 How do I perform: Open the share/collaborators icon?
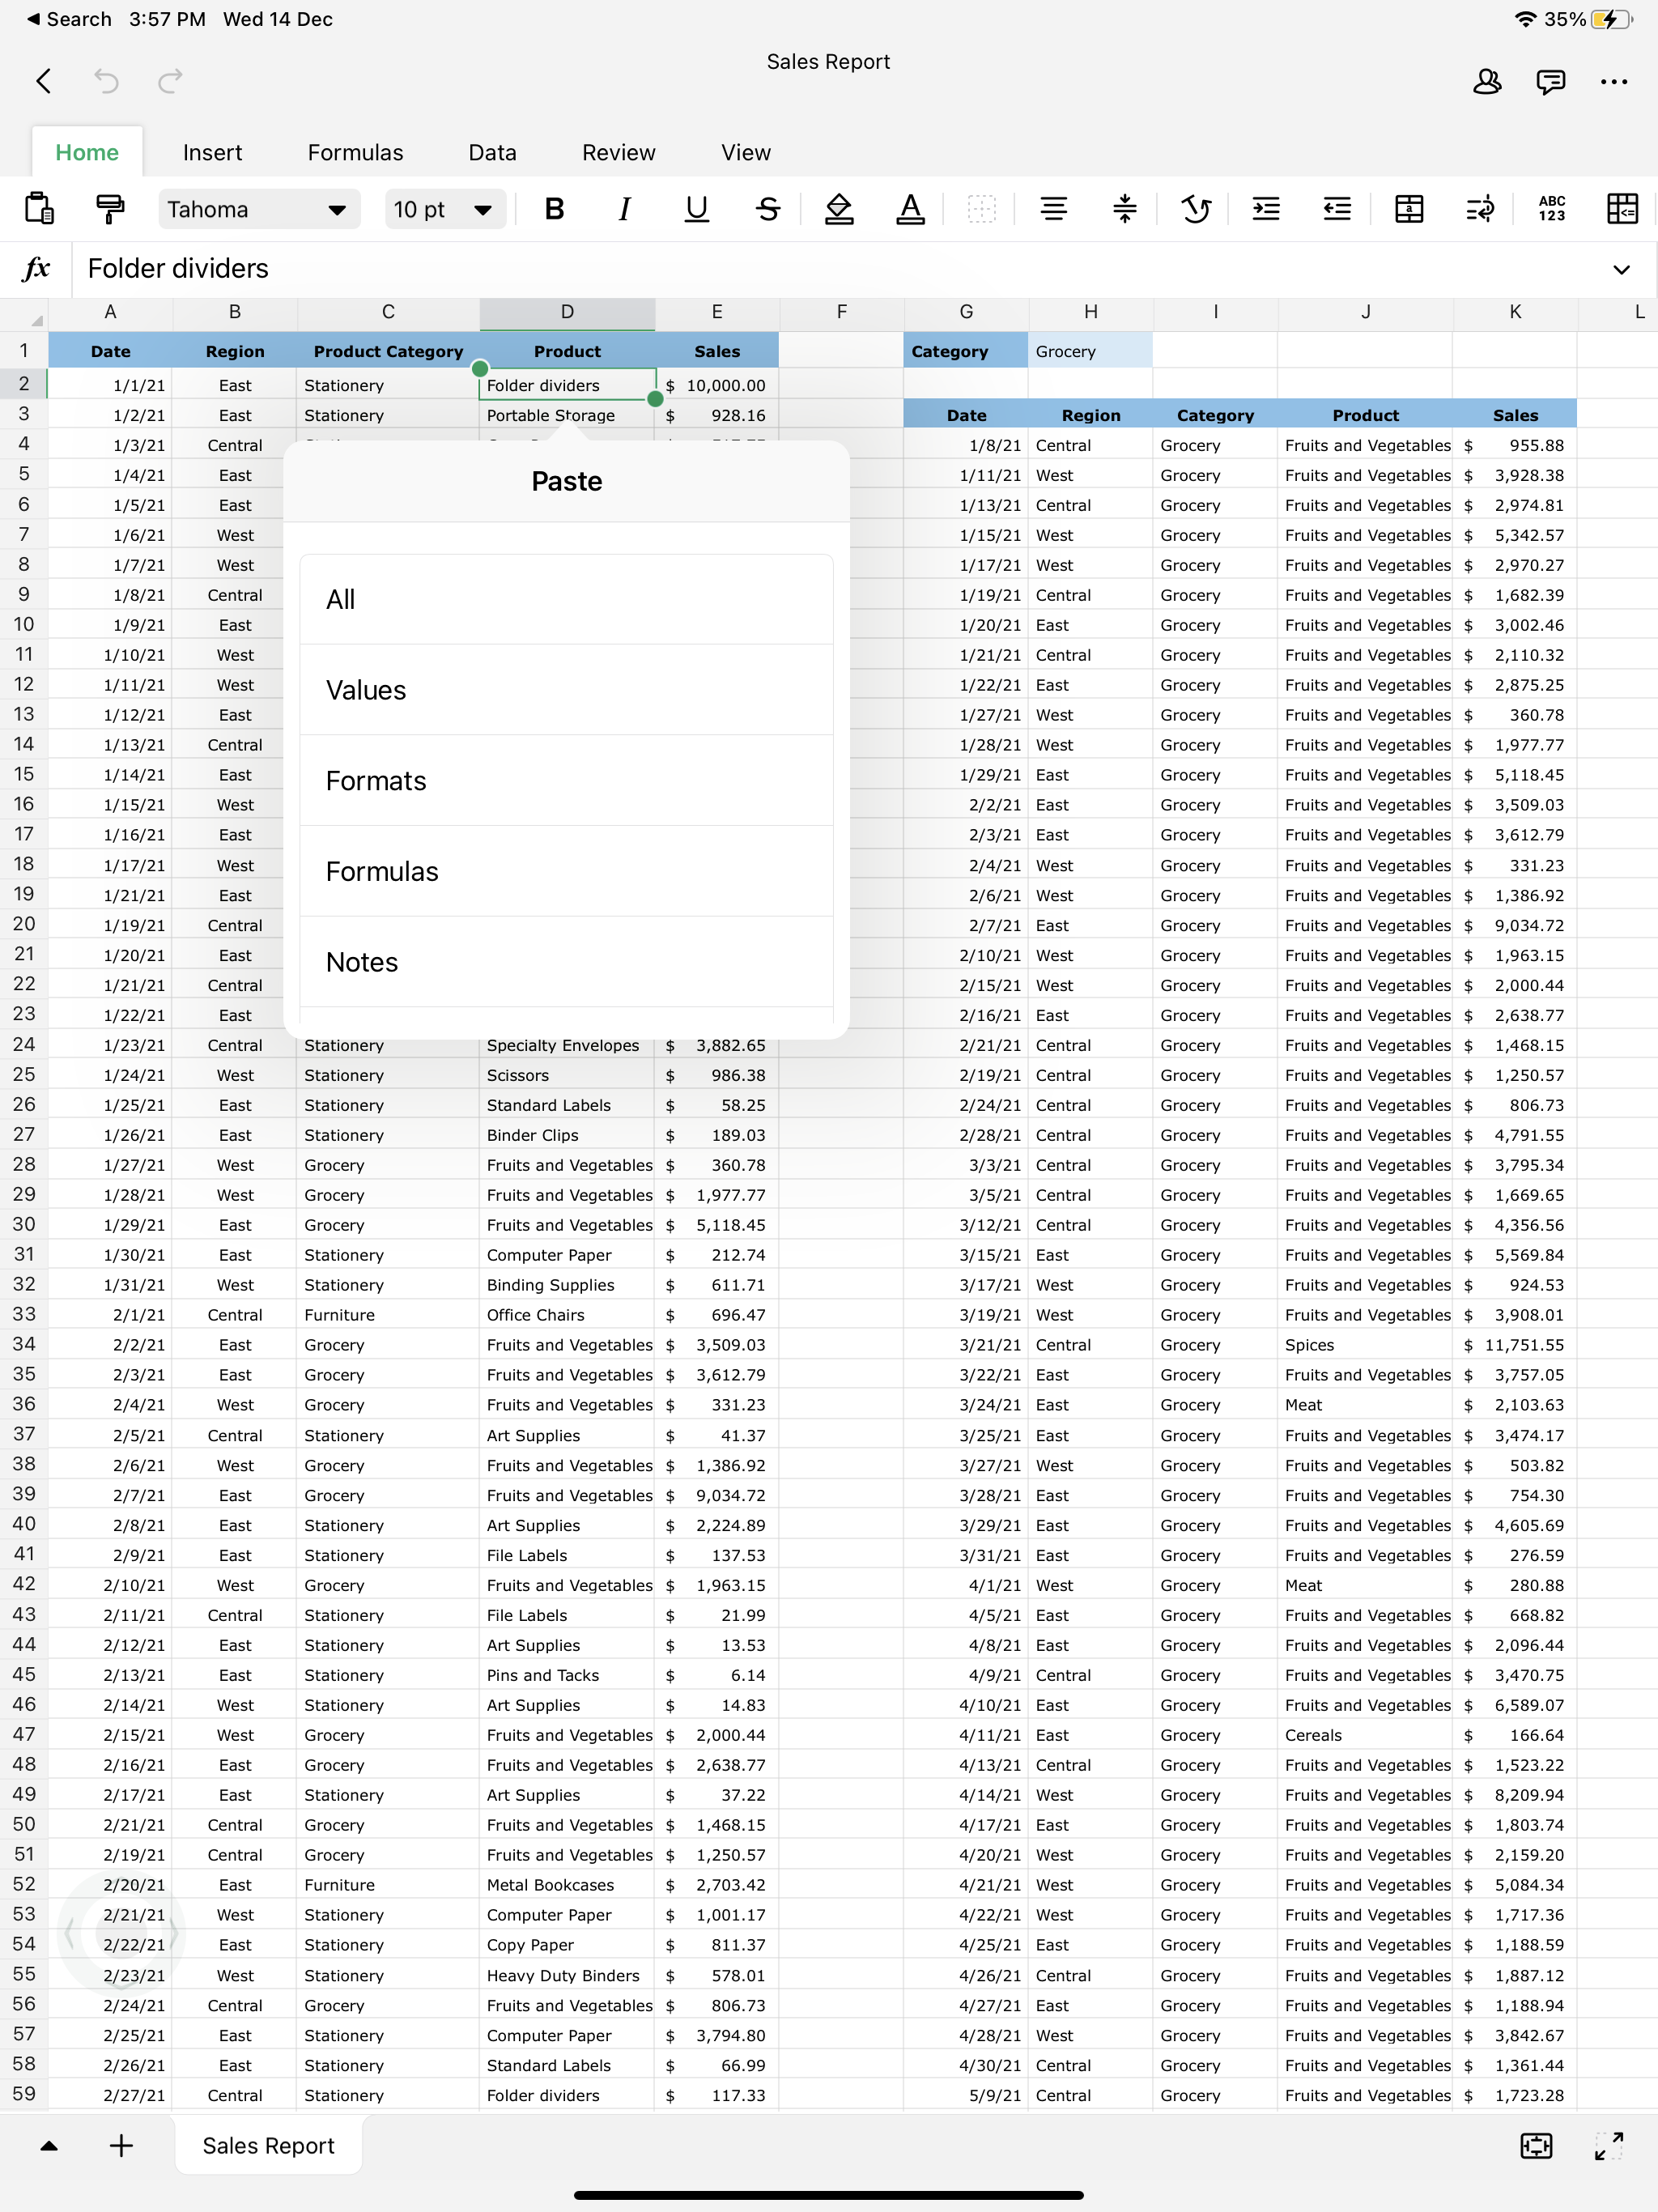pos(1487,82)
